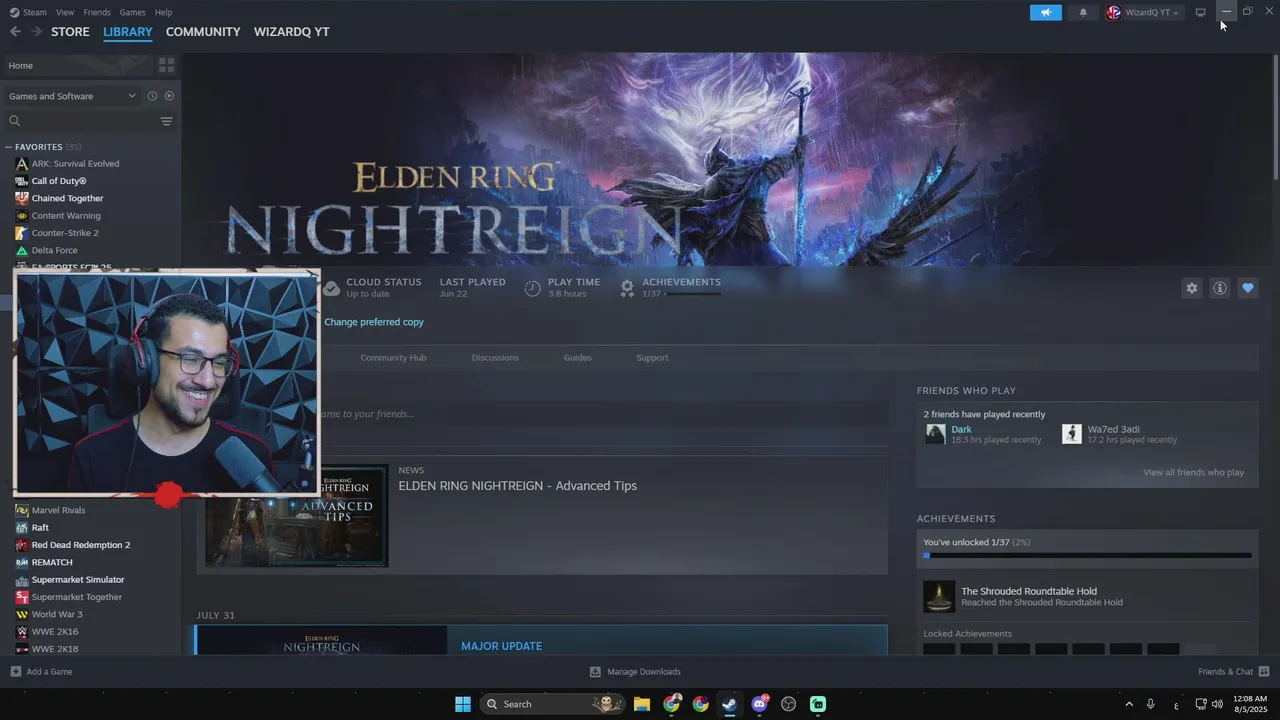Click the Advanced Tips news thumbnail

[297, 515]
